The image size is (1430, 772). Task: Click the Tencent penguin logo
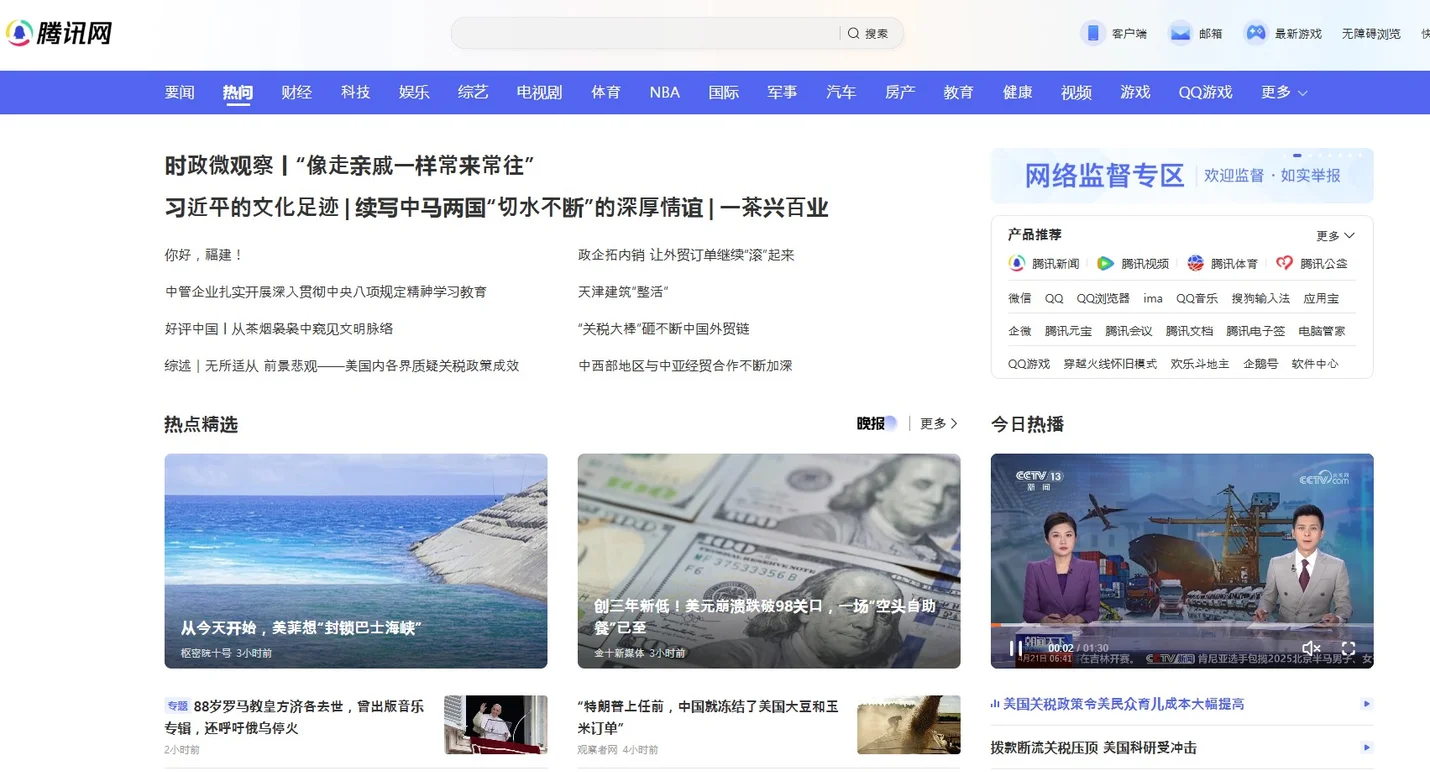19,33
